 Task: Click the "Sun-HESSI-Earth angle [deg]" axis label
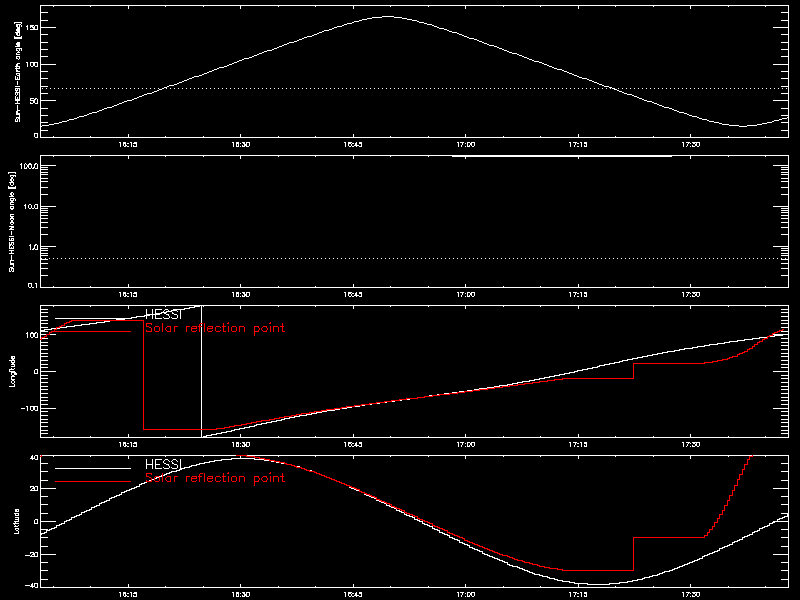(x=18, y=71)
